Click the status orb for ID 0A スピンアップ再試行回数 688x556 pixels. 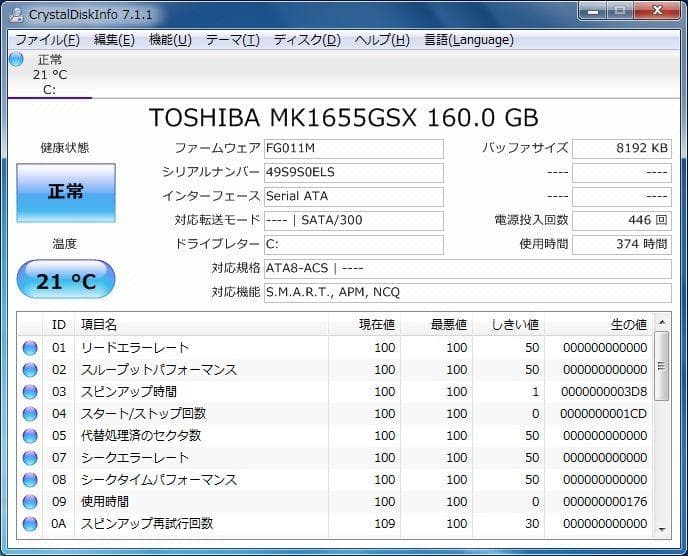[30, 524]
